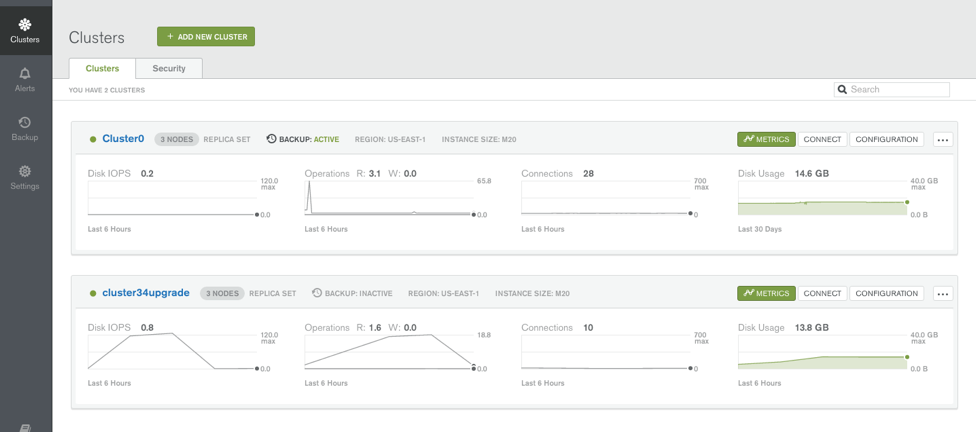Click the 14.6 GB disk usage value
The width and height of the screenshot is (976, 432).
pos(812,174)
